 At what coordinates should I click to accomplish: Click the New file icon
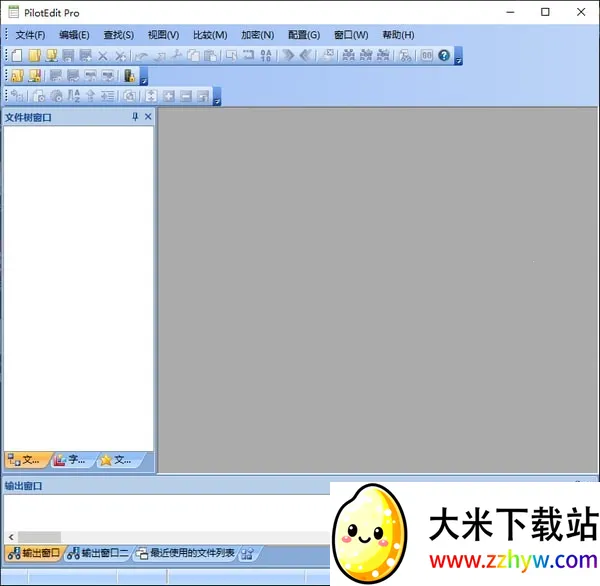pyautogui.click(x=16, y=55)
